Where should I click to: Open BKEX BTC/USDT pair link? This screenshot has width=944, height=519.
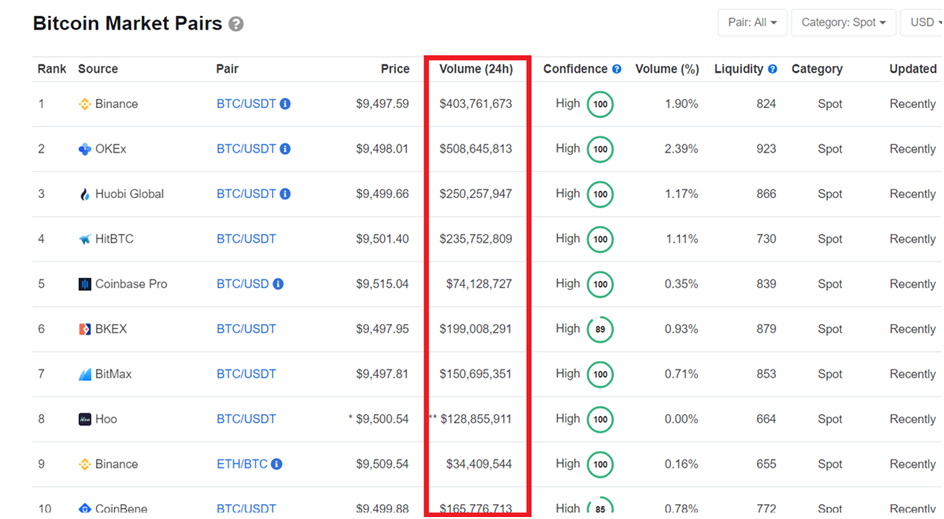[246, 329]
